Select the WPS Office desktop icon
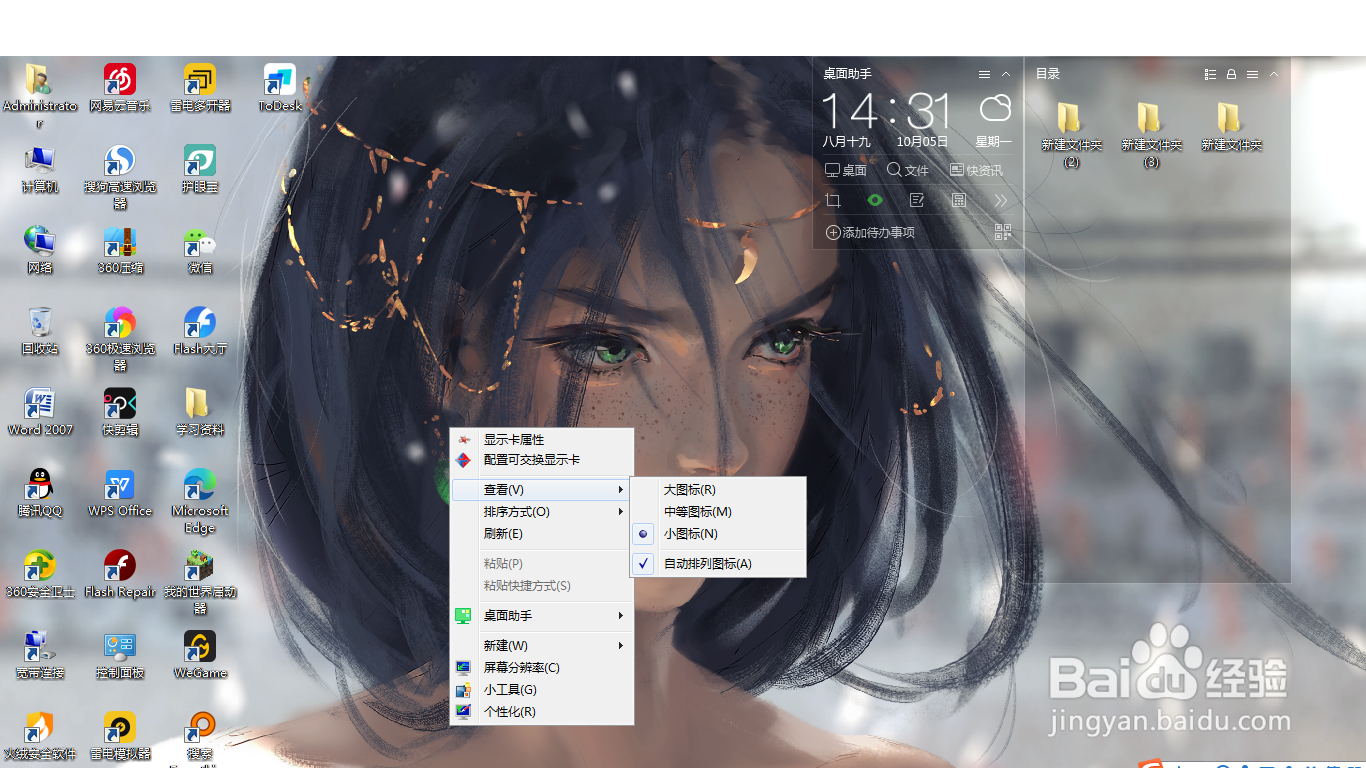The width and height of the screenshot is (1366, 768). tap(120, 493)
